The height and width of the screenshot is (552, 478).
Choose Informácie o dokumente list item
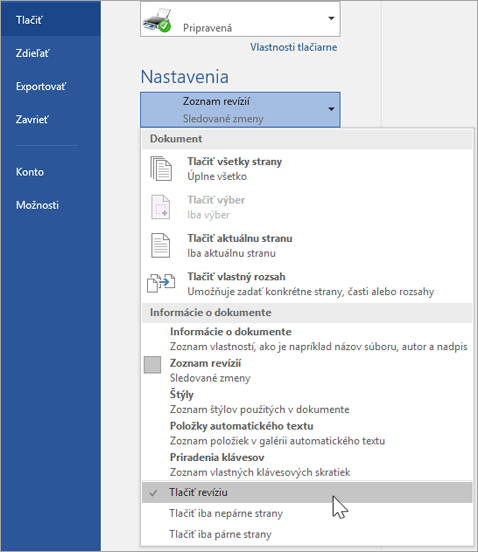(307, 339)
